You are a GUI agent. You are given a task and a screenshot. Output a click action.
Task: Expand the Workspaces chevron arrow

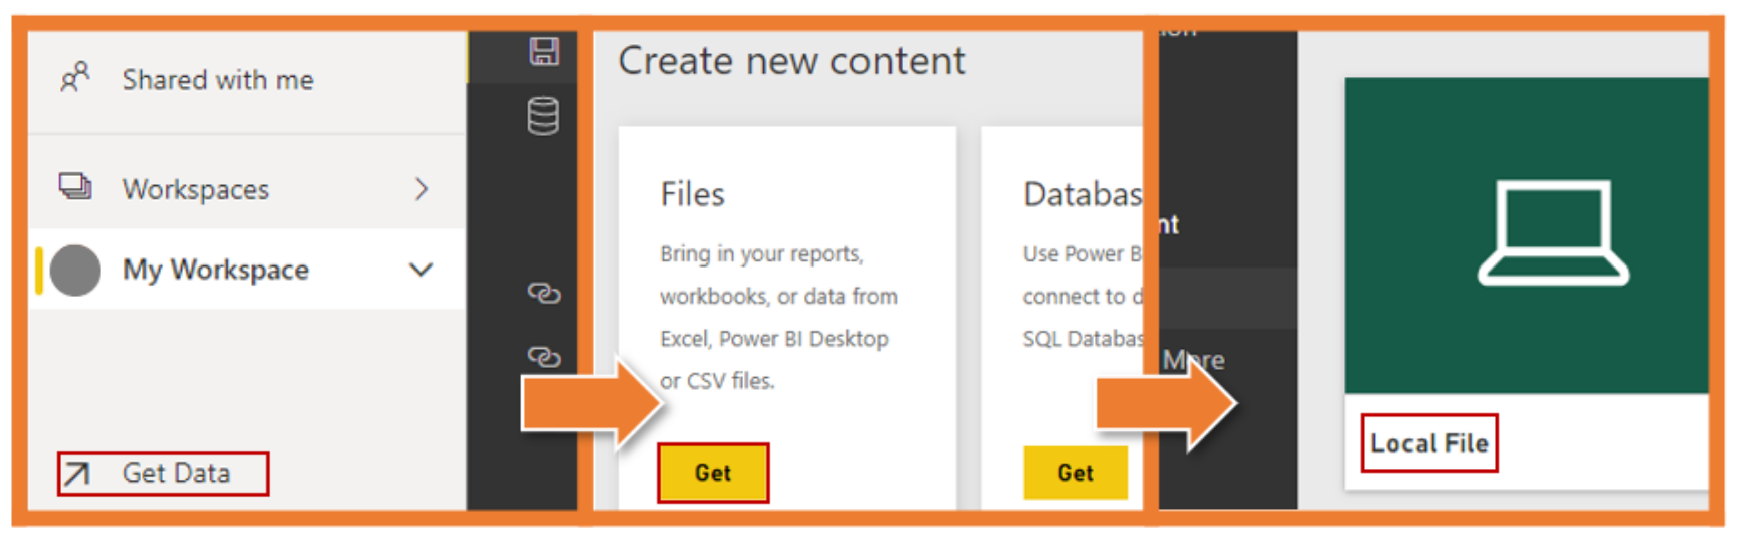coord(422,188)
